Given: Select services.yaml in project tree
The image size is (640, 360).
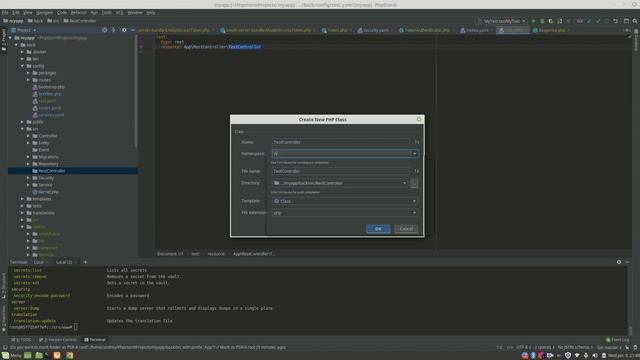Looking at the screenshot, I should (x=51, y=115).
